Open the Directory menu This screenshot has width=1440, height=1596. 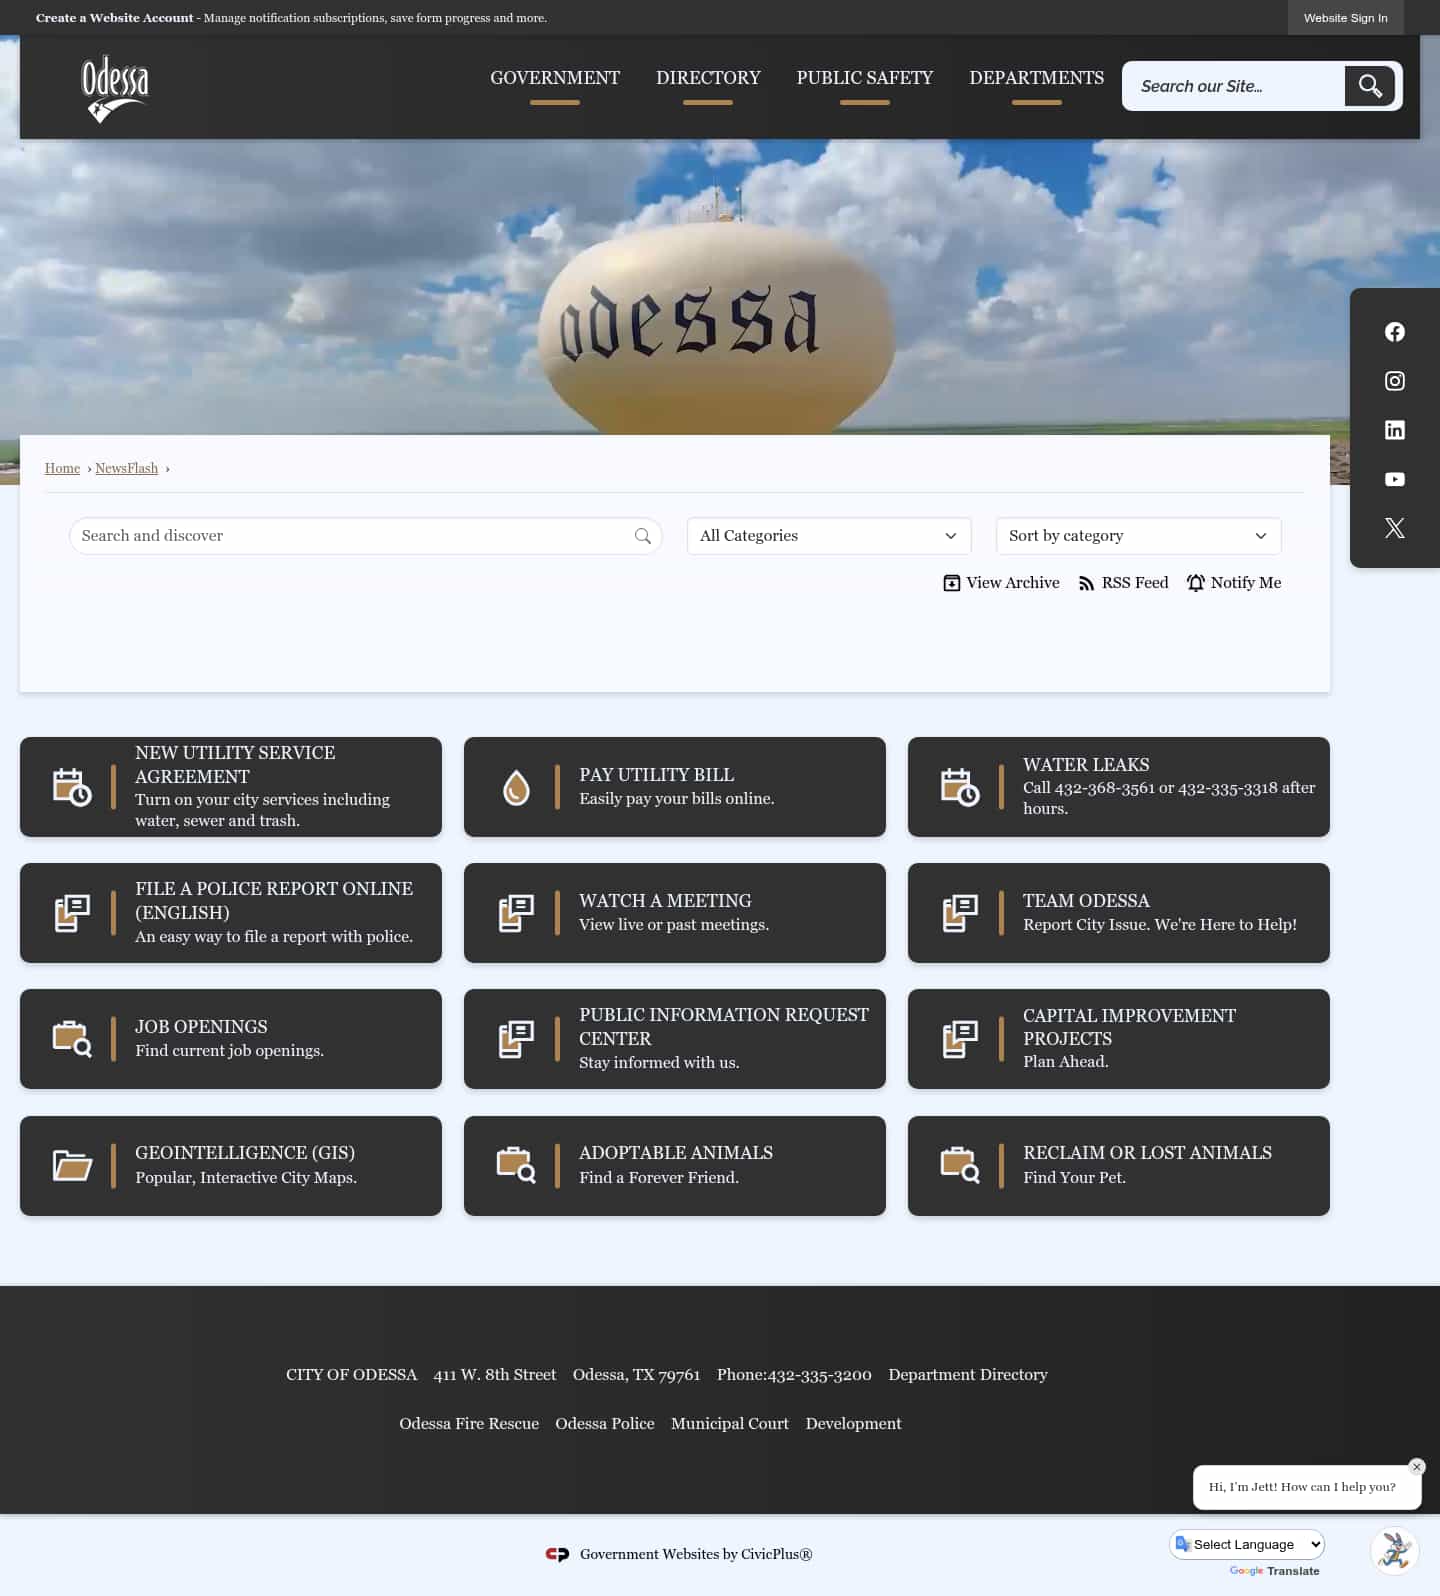pyautogui.click(x=708, y=78)
